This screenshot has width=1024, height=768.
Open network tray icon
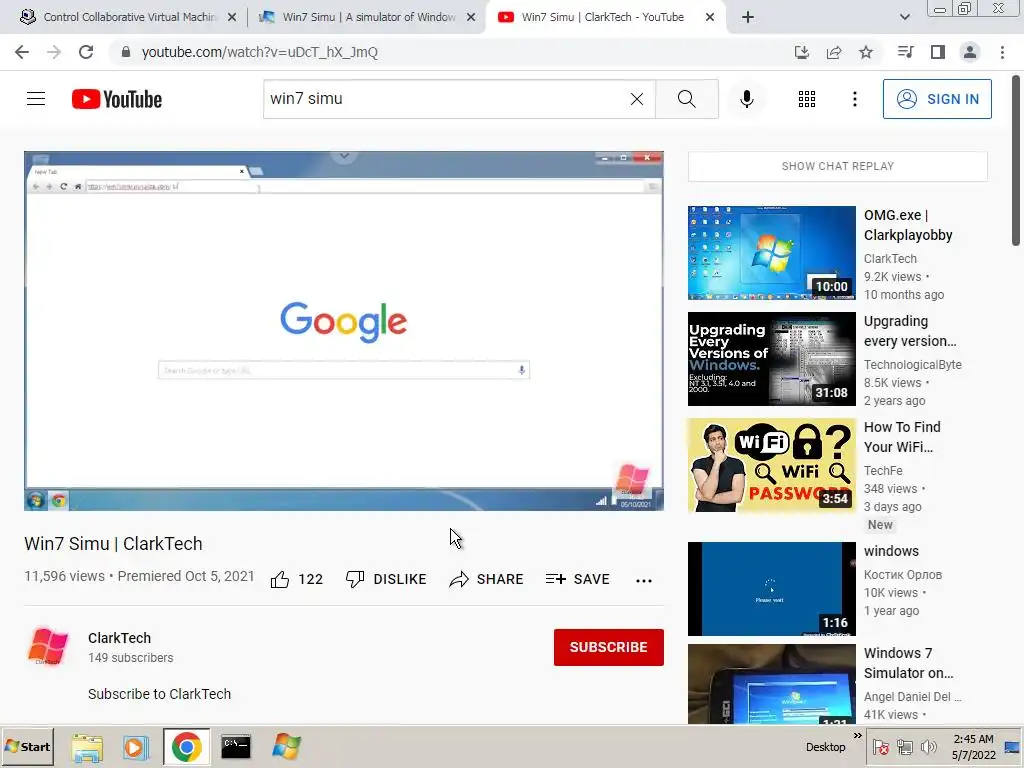(904, 747)
